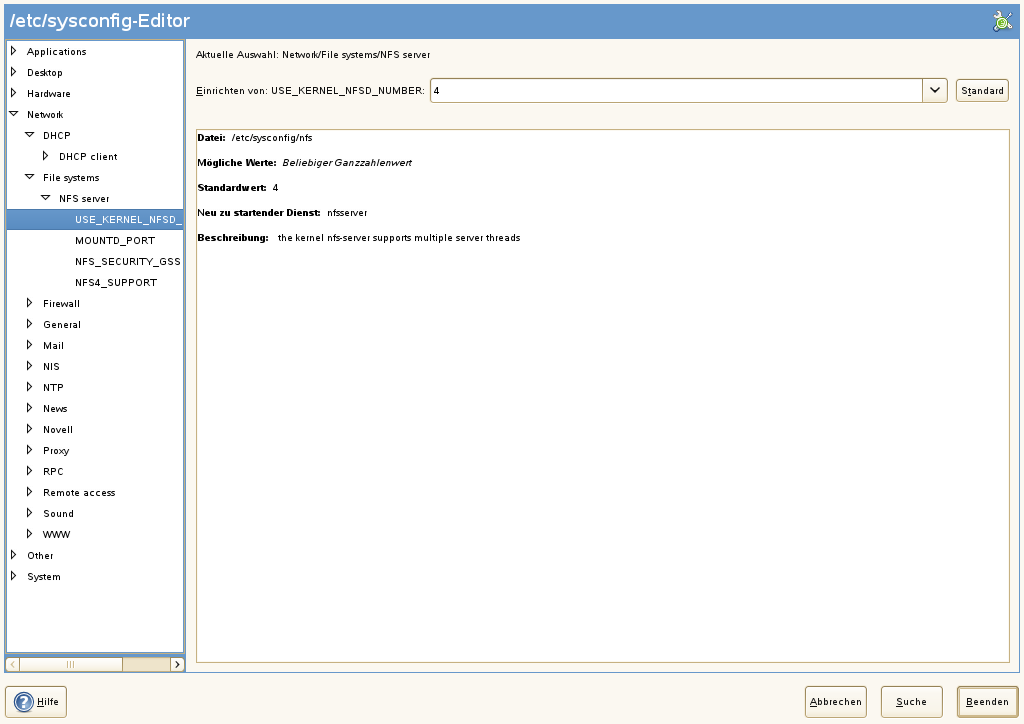Select the System label in tree

point(44,576)
